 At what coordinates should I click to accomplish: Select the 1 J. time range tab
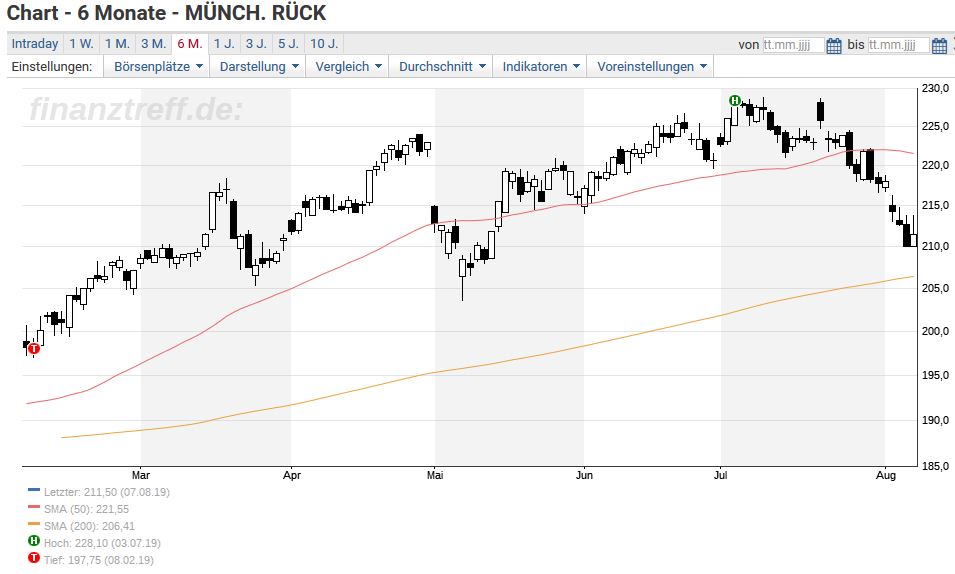coord(224,44)
